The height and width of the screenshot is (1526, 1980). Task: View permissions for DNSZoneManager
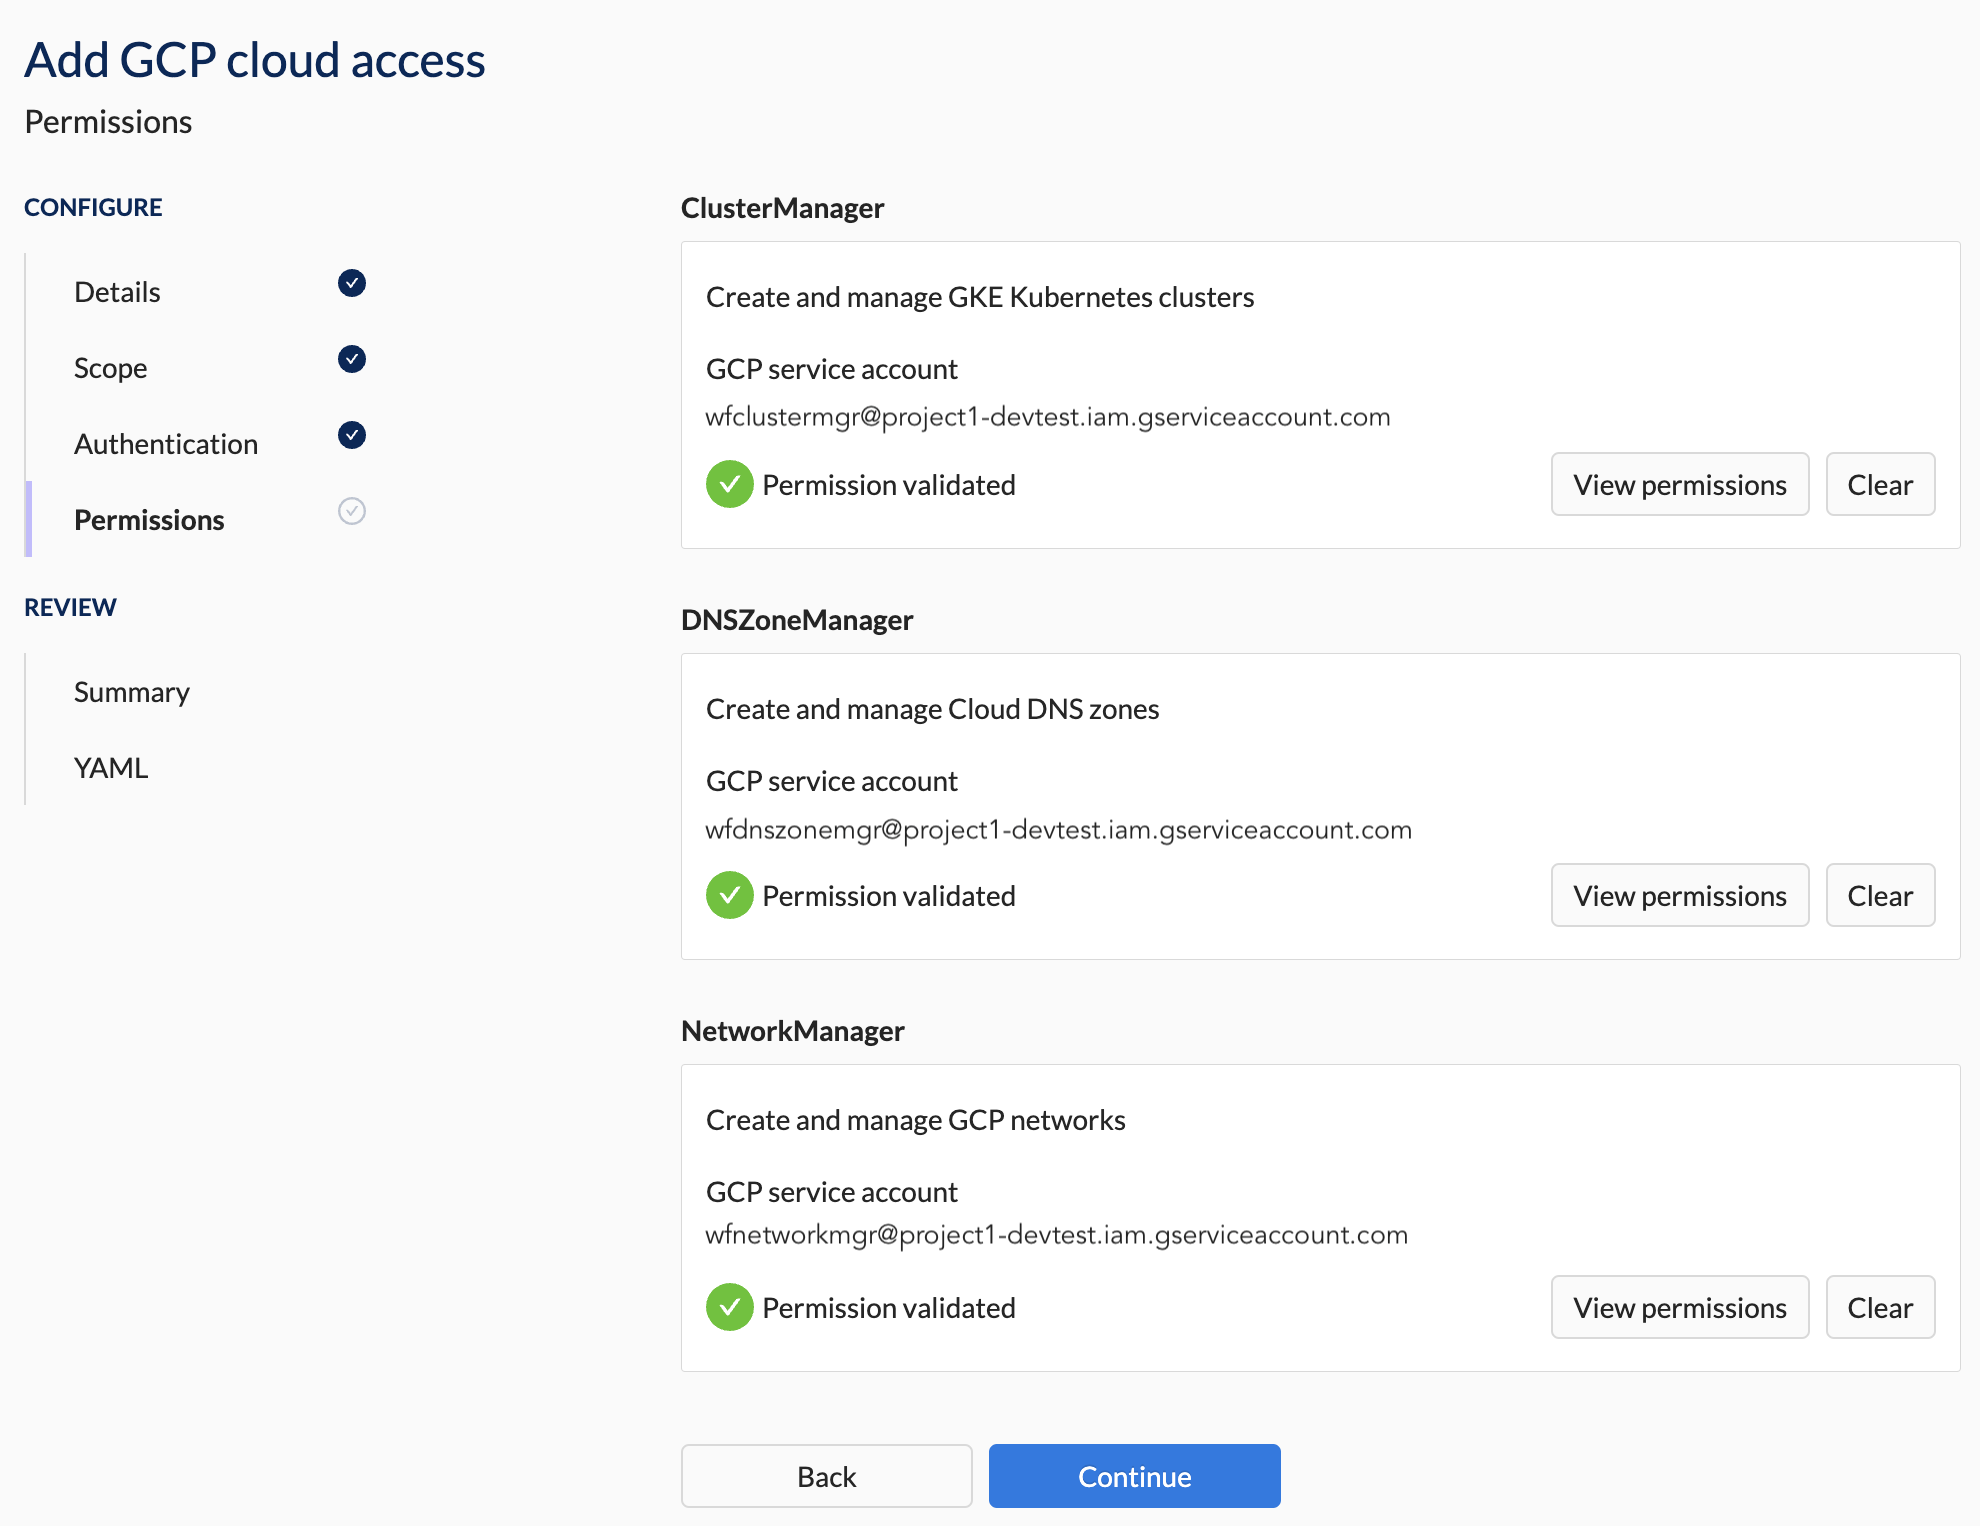(1680, 896)
